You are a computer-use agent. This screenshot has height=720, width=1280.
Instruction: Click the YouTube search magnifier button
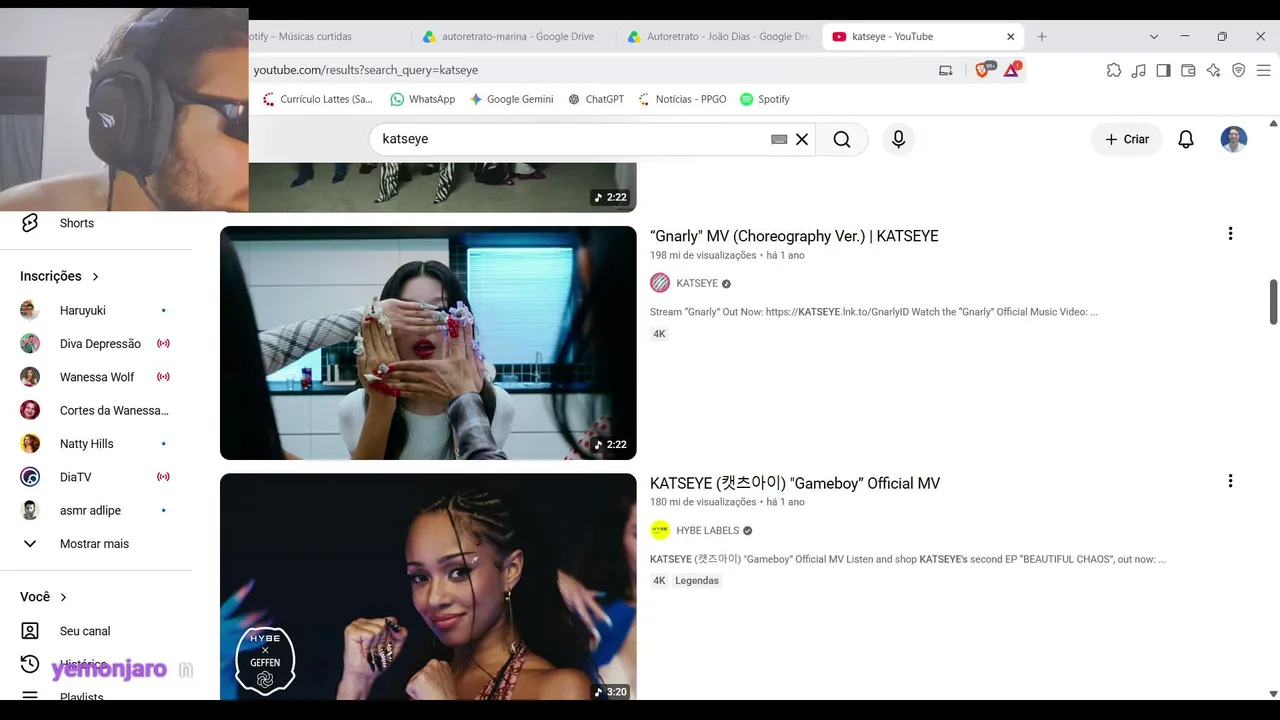842,139
